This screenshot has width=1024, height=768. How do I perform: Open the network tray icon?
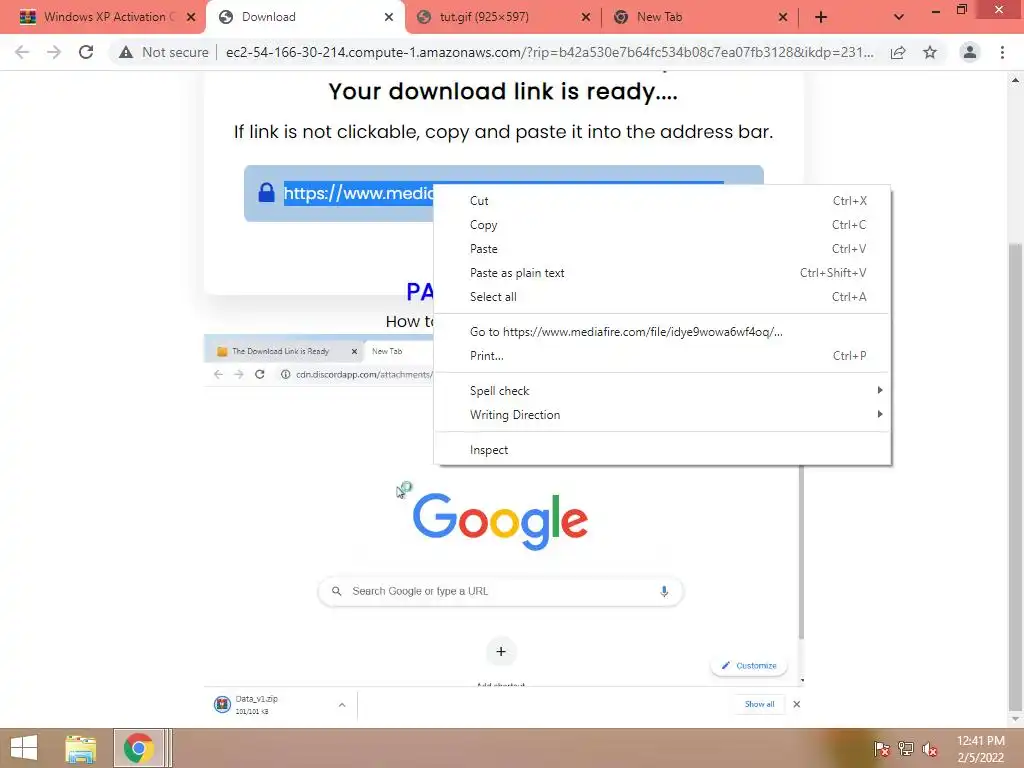[x=906, y=748]
